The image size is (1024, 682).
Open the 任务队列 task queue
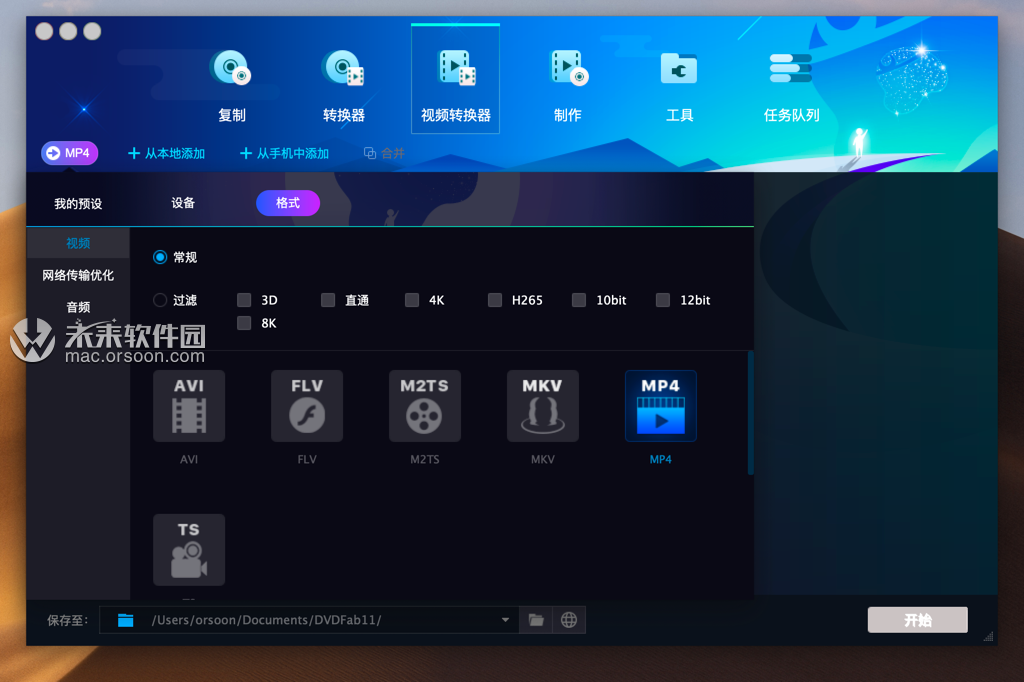pos(791,86)
